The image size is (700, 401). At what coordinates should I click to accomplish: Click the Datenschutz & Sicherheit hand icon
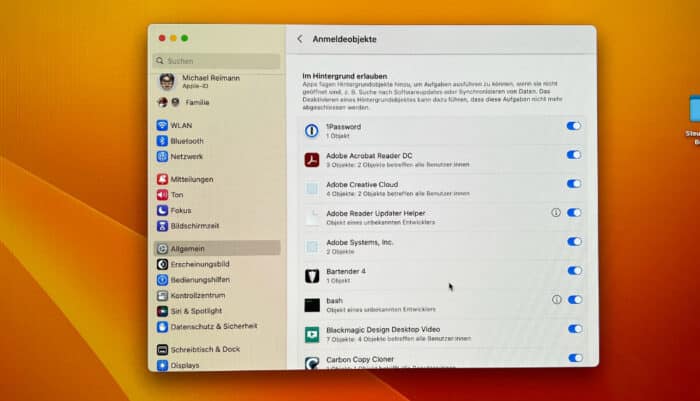pos(162,327)
